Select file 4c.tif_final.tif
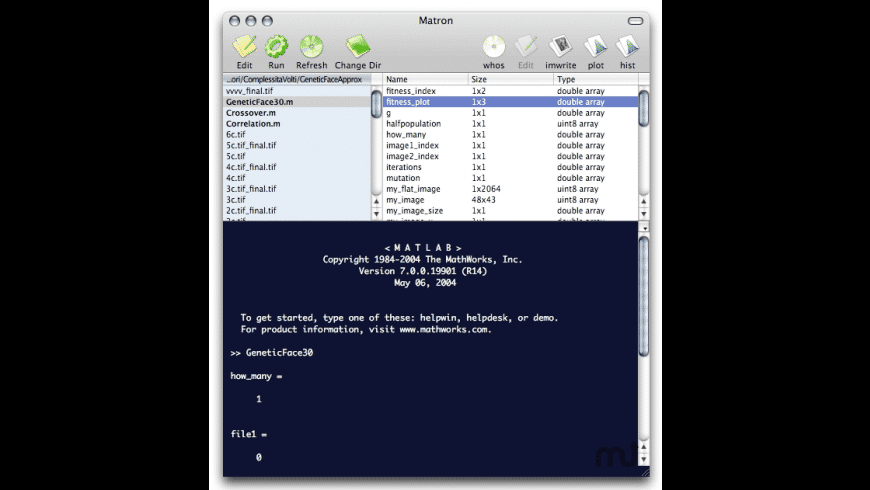The height and width of the screenshot is (490, 870). coord(297,167)
